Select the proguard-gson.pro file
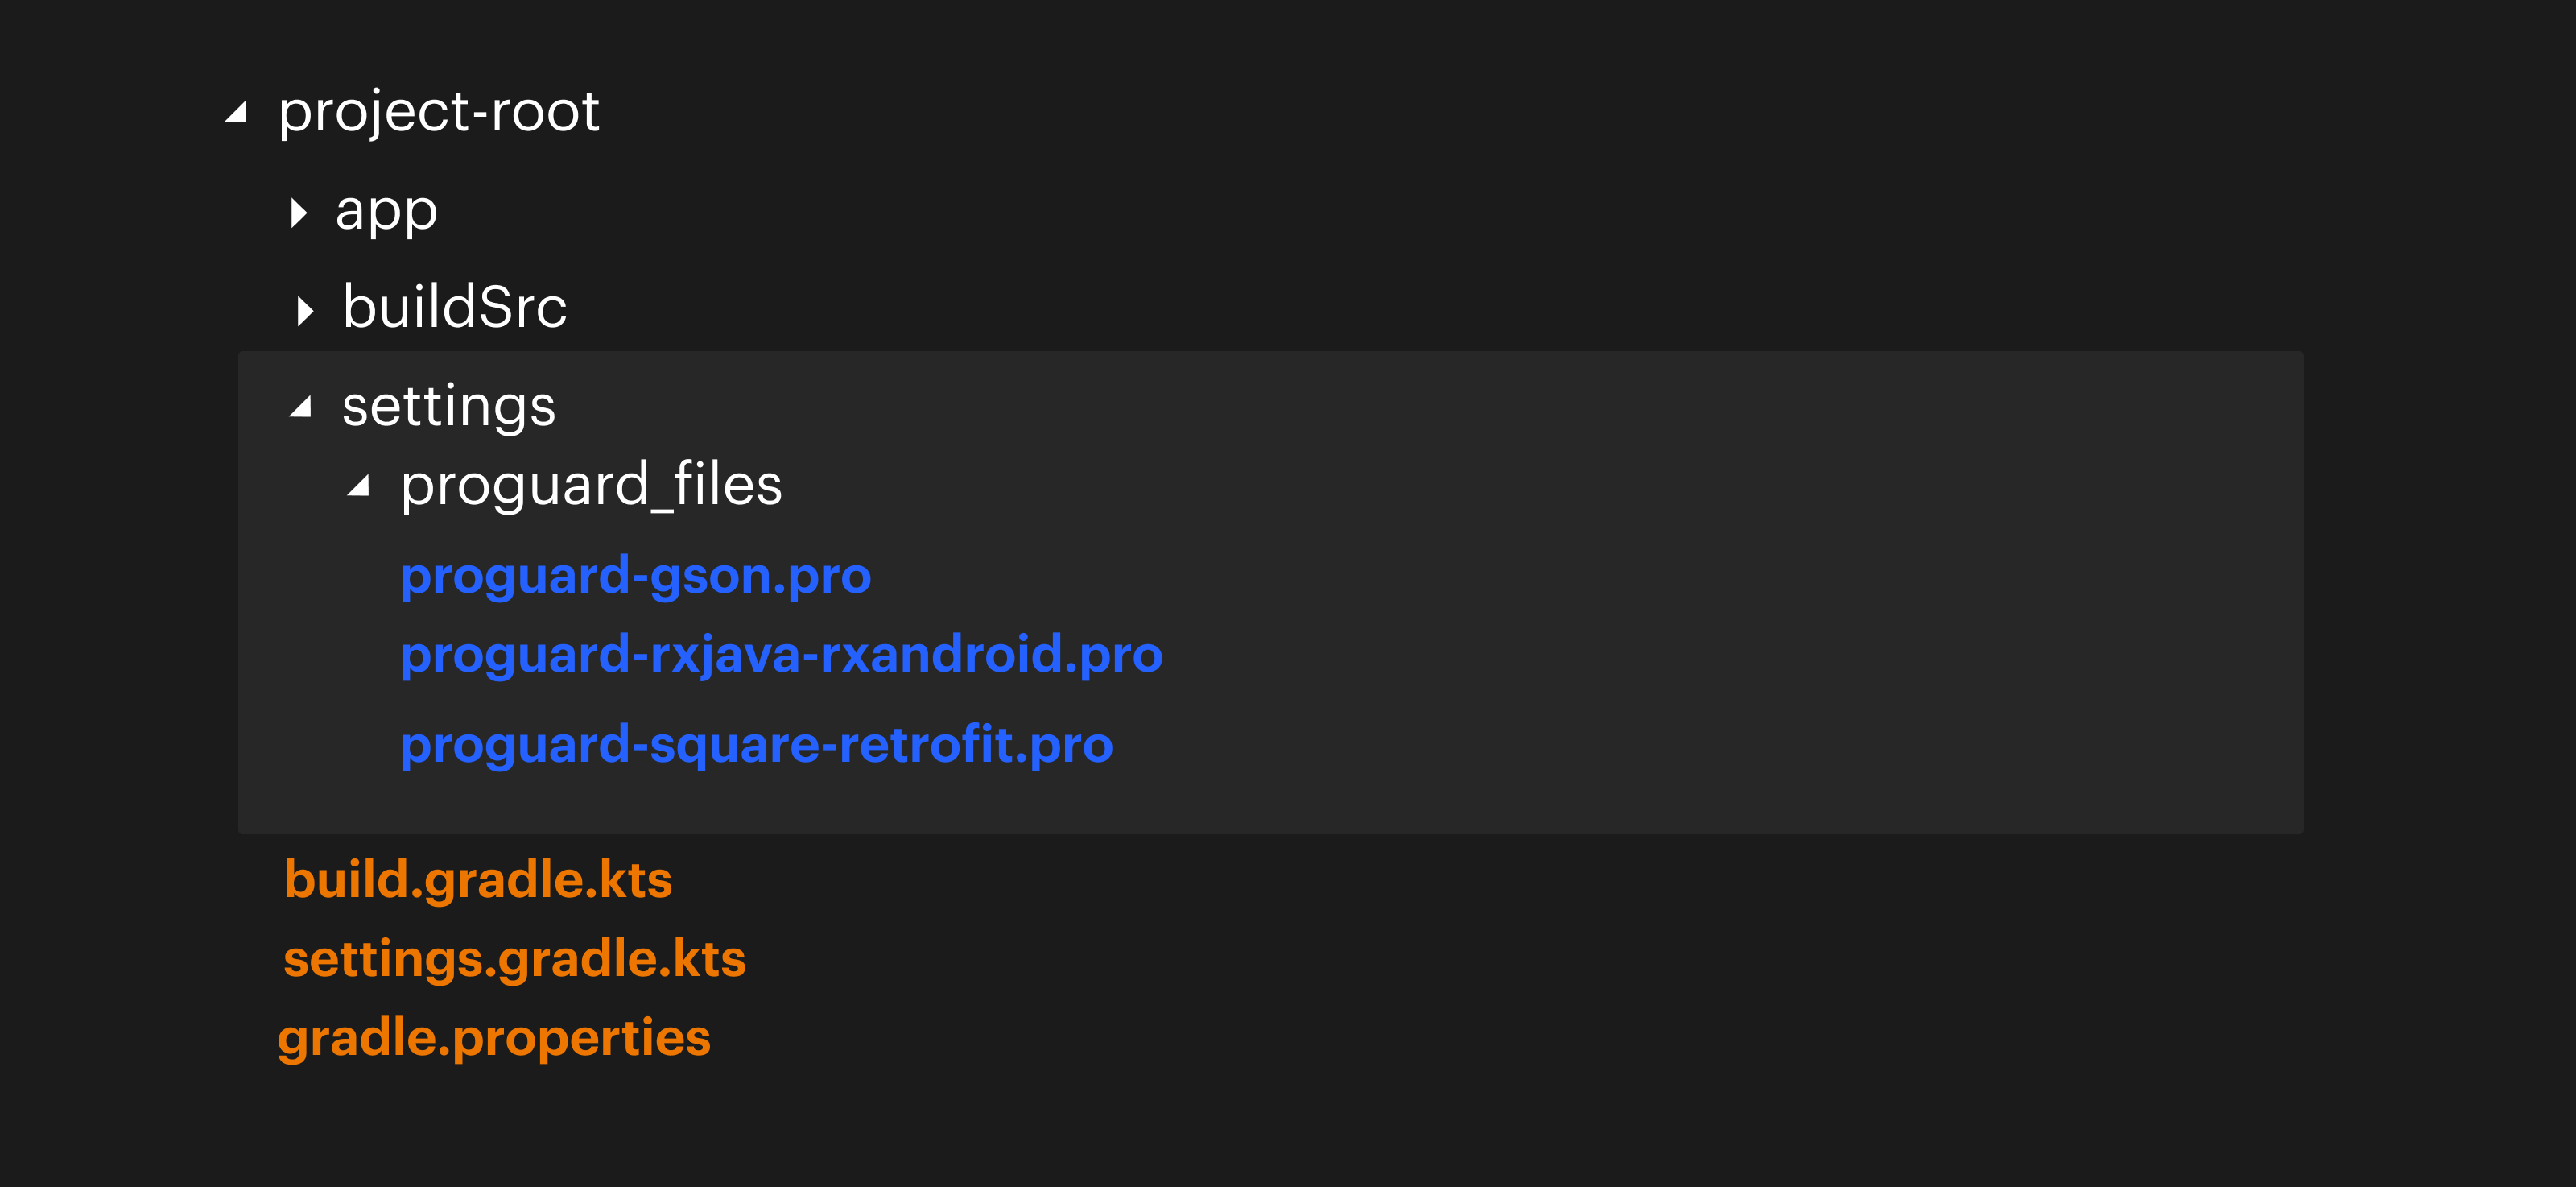 coord(636,575)
